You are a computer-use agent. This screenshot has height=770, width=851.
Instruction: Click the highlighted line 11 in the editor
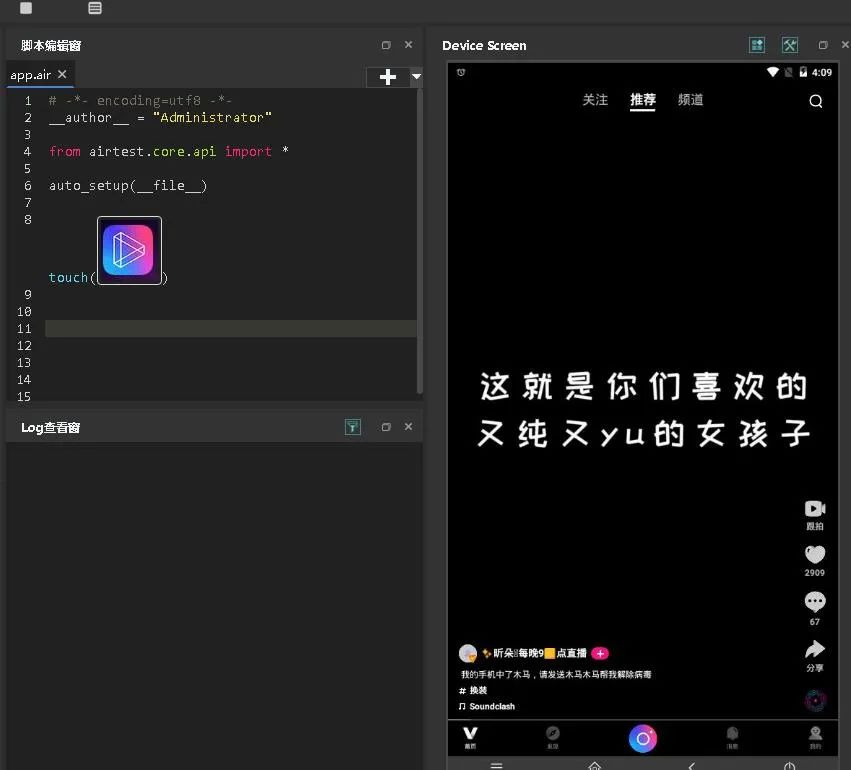[x=231, y=328]
